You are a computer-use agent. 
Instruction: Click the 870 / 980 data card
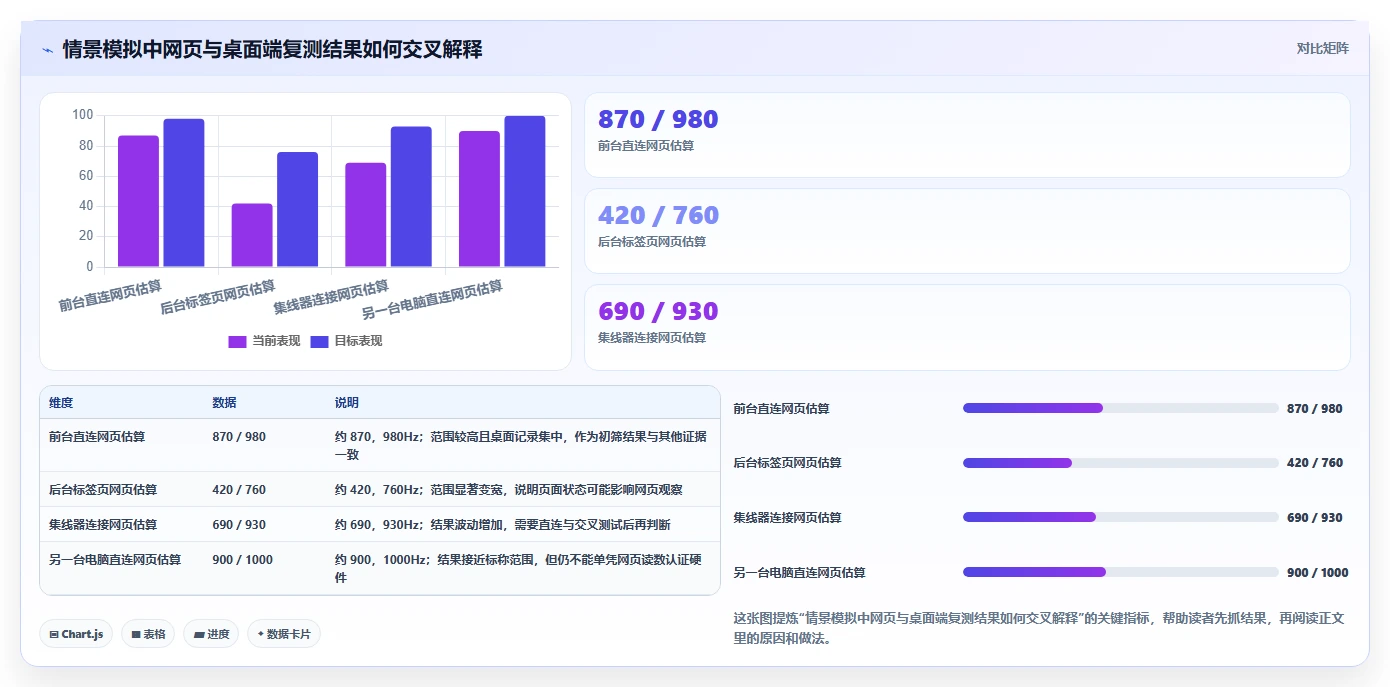[x=967, y=135]
